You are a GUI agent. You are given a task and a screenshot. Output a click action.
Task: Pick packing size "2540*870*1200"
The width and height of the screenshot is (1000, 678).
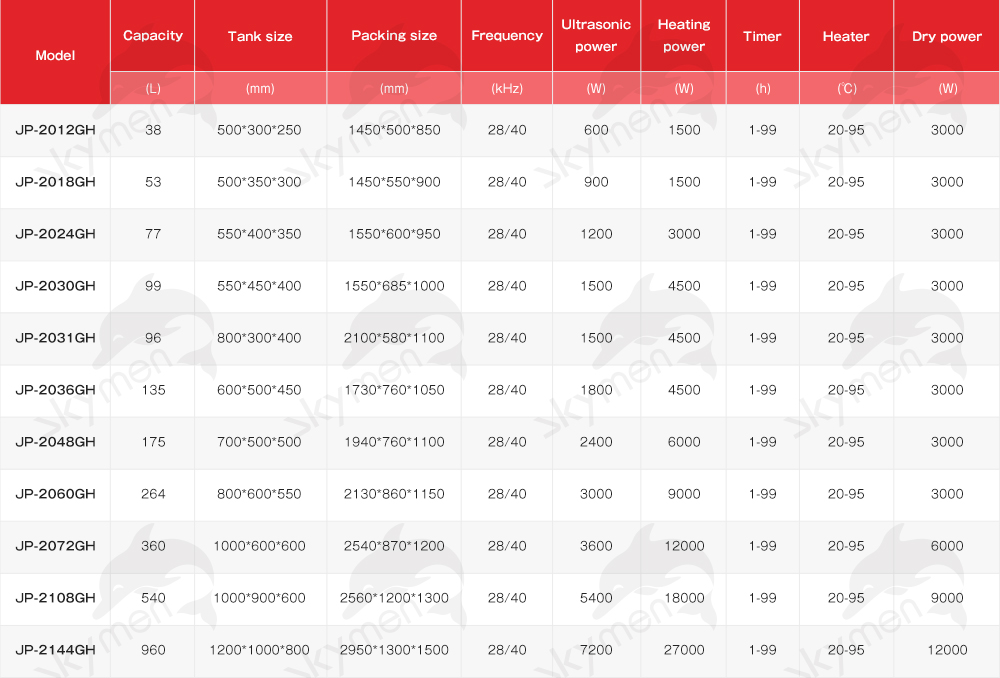pyautogui.click(x=394, y=546)
